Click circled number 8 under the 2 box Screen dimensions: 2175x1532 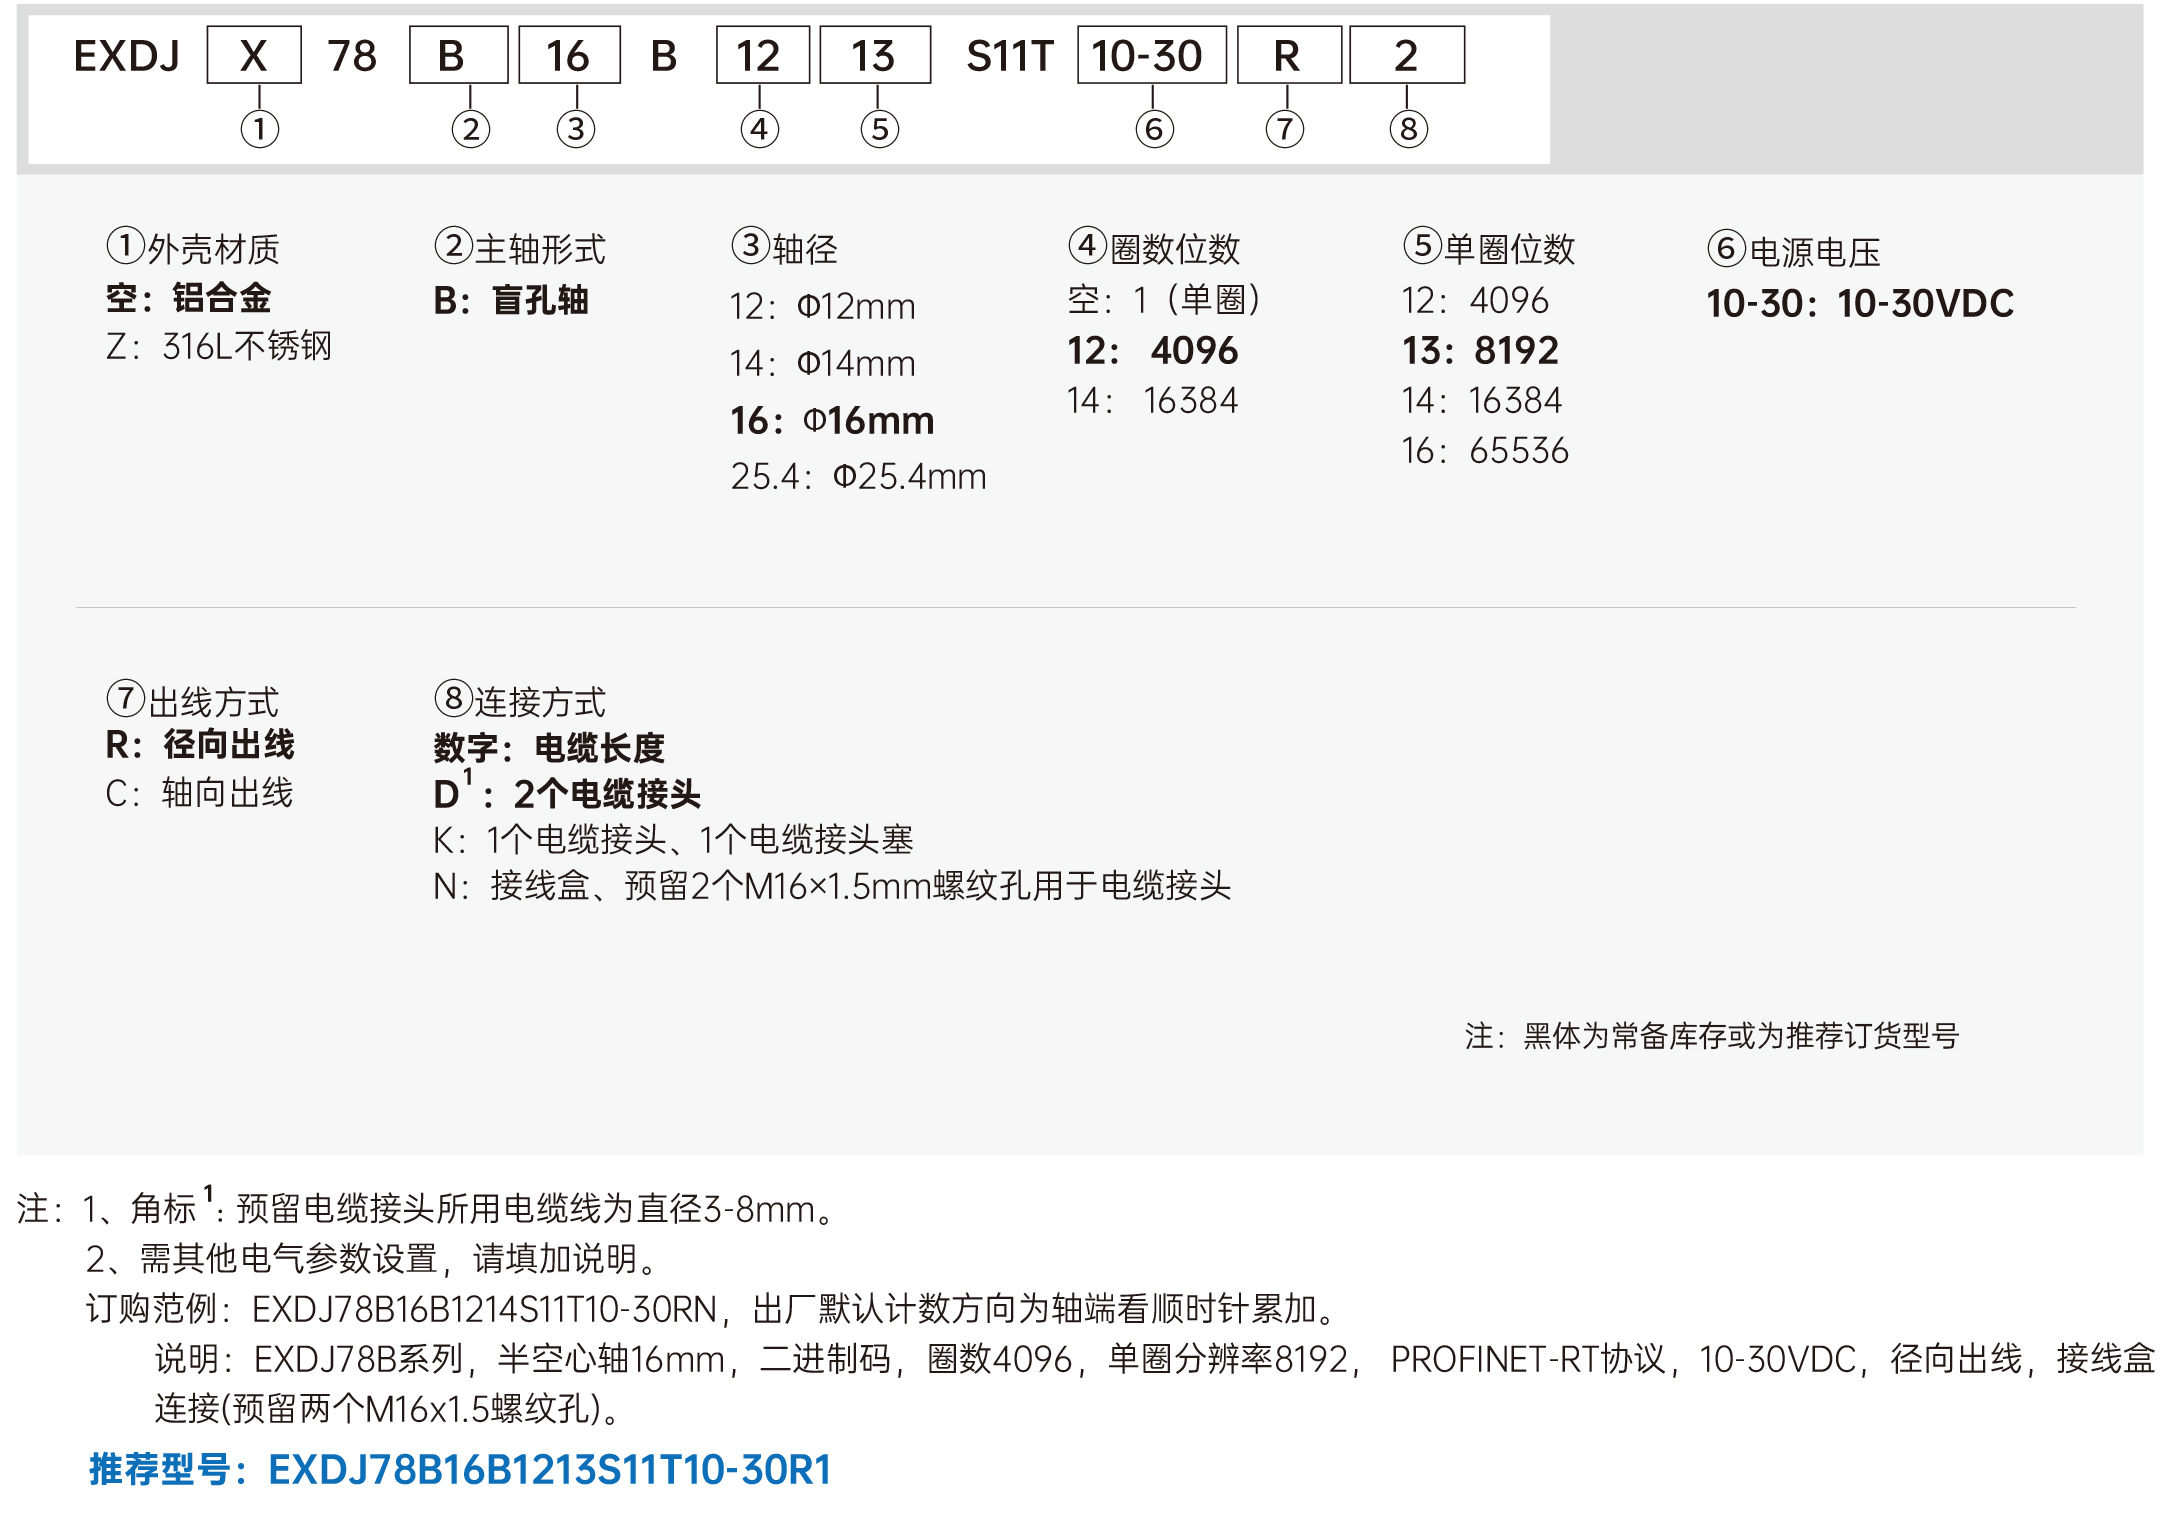click(1409, 129)
